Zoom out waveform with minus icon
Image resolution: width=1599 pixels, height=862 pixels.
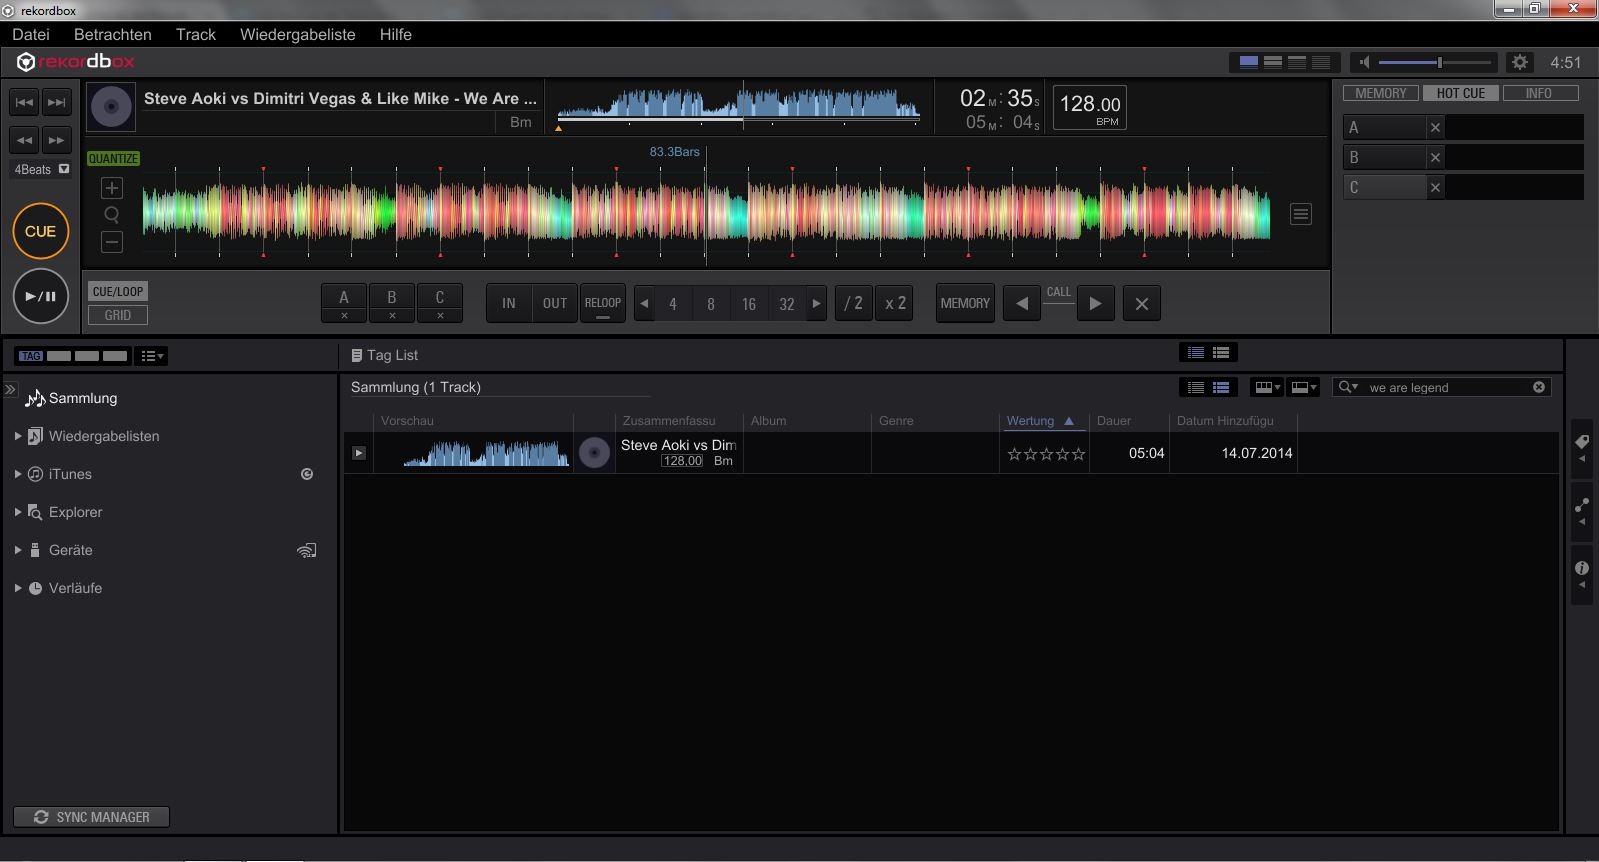pos(112,242)
